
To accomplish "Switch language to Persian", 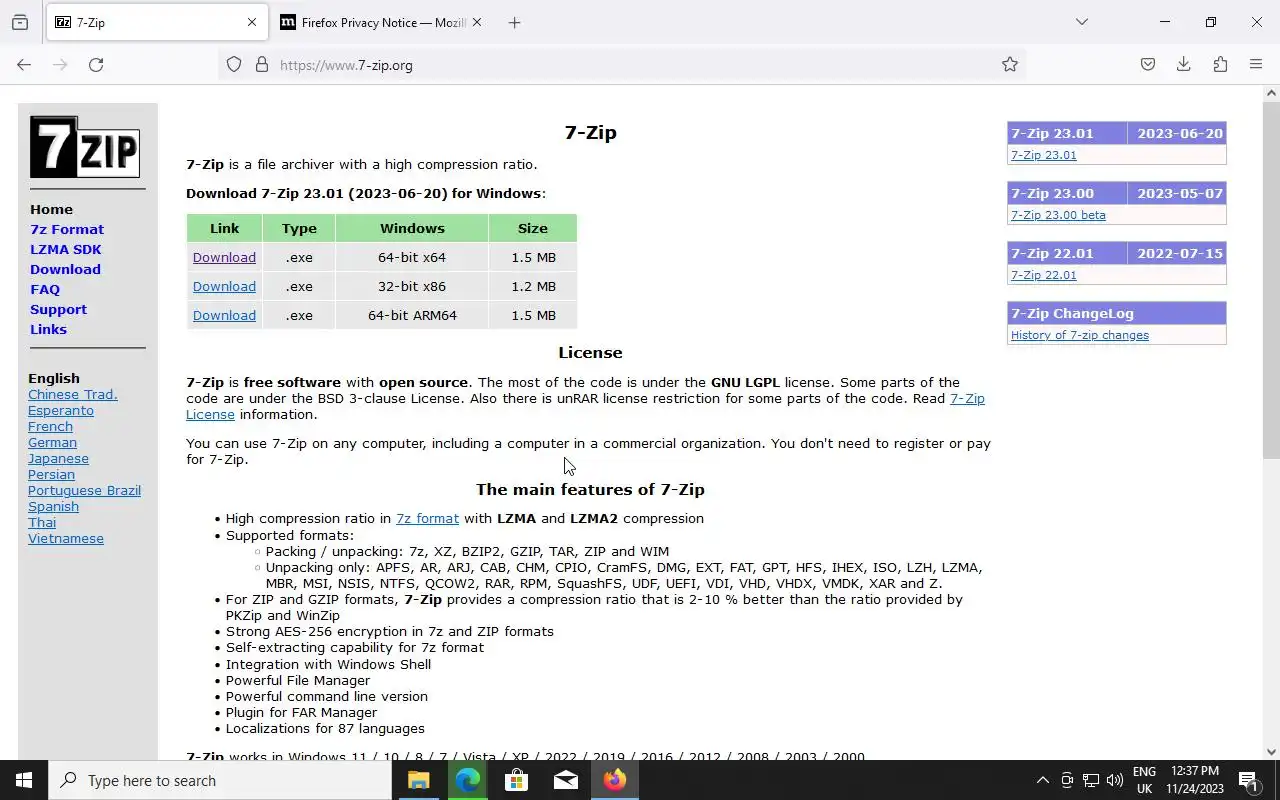I will pos(51,474).
